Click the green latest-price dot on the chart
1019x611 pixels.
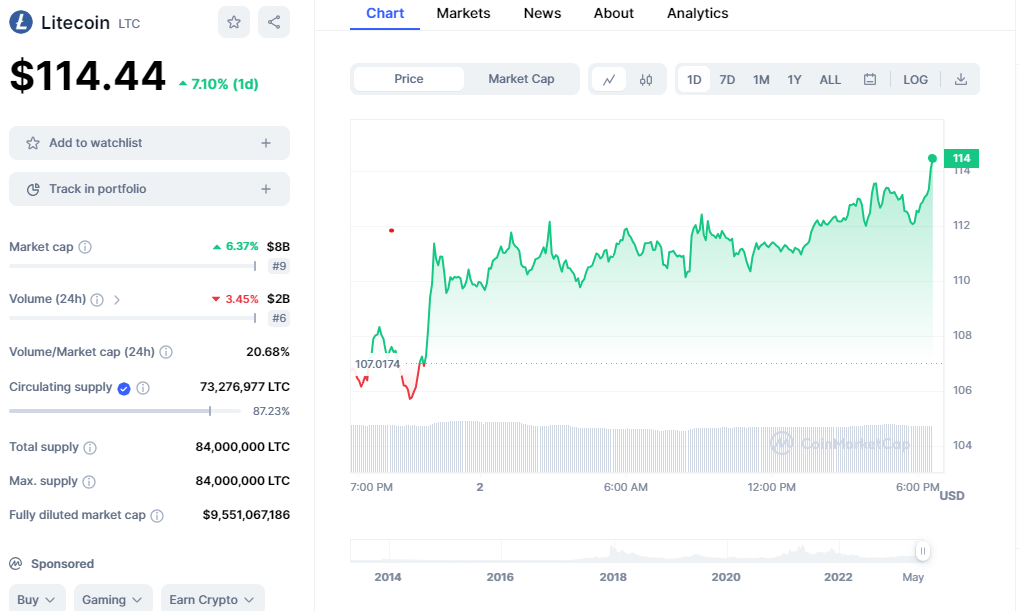(933, 159)
